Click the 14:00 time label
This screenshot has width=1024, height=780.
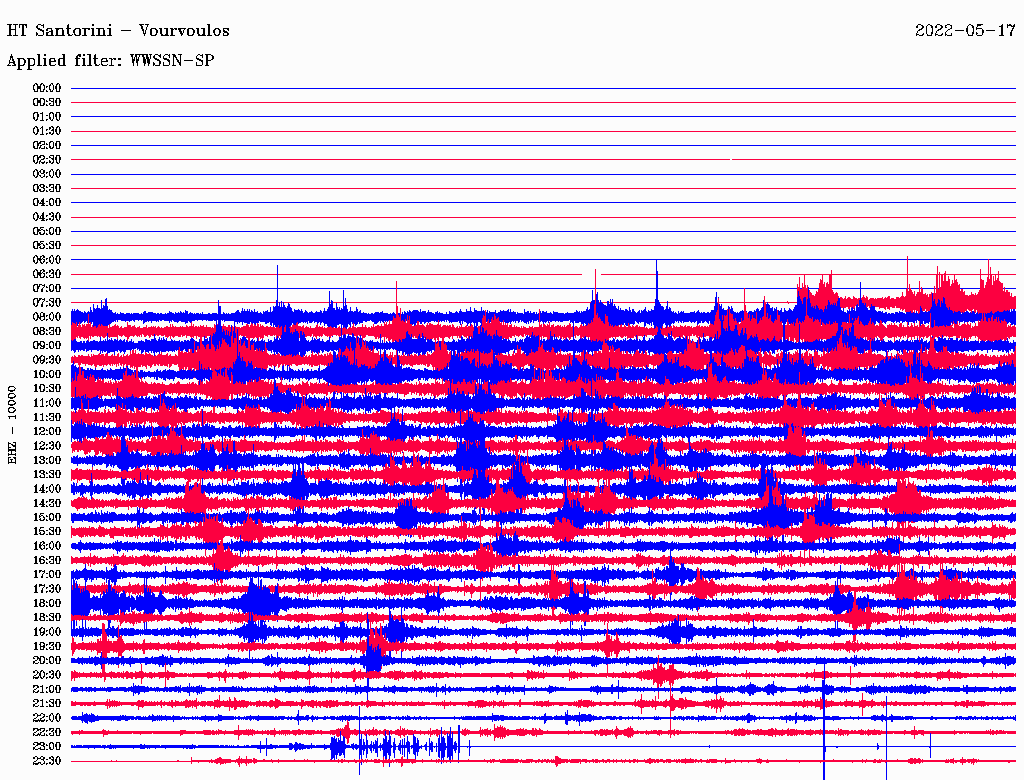click(x=47, y=489)
